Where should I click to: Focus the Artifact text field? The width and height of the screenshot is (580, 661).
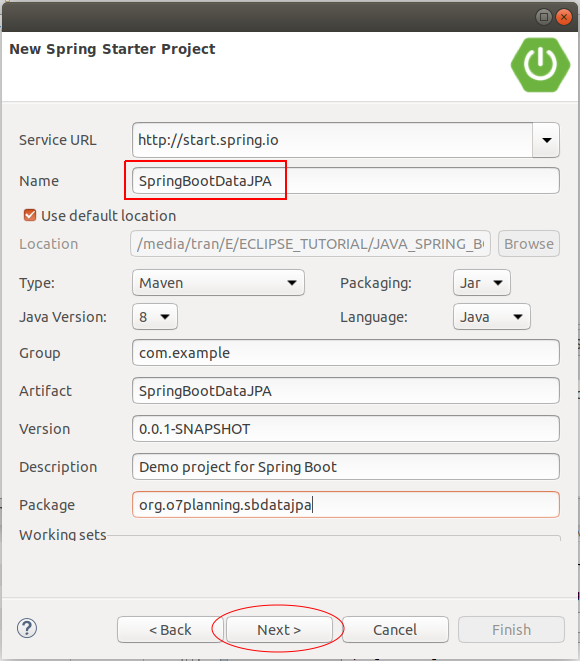coord(346,391)
